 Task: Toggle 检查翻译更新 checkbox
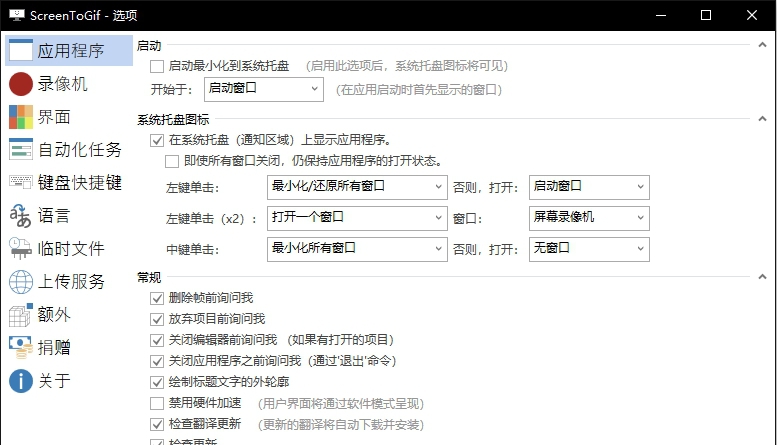point(157,424)
